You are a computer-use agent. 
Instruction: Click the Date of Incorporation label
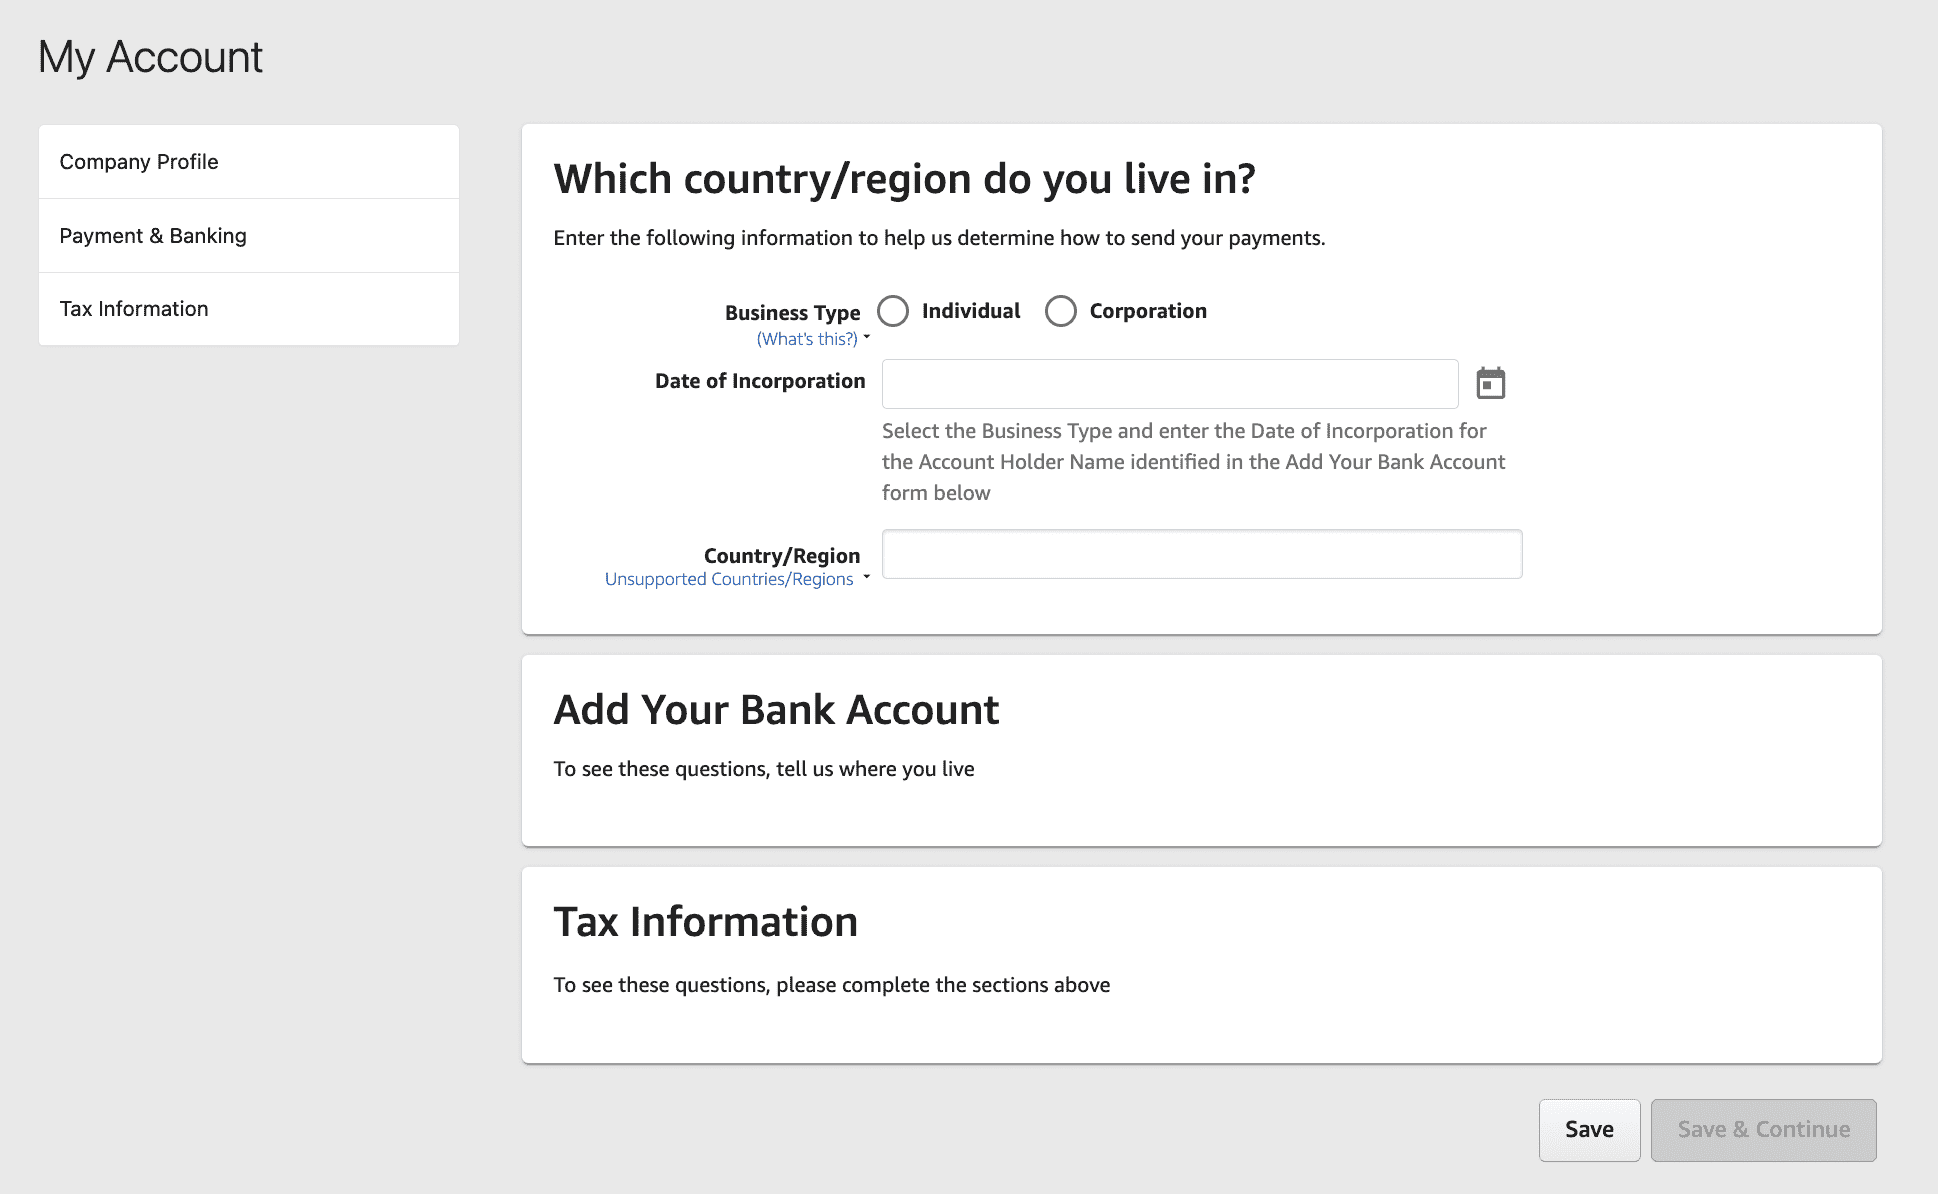point(760,381)
